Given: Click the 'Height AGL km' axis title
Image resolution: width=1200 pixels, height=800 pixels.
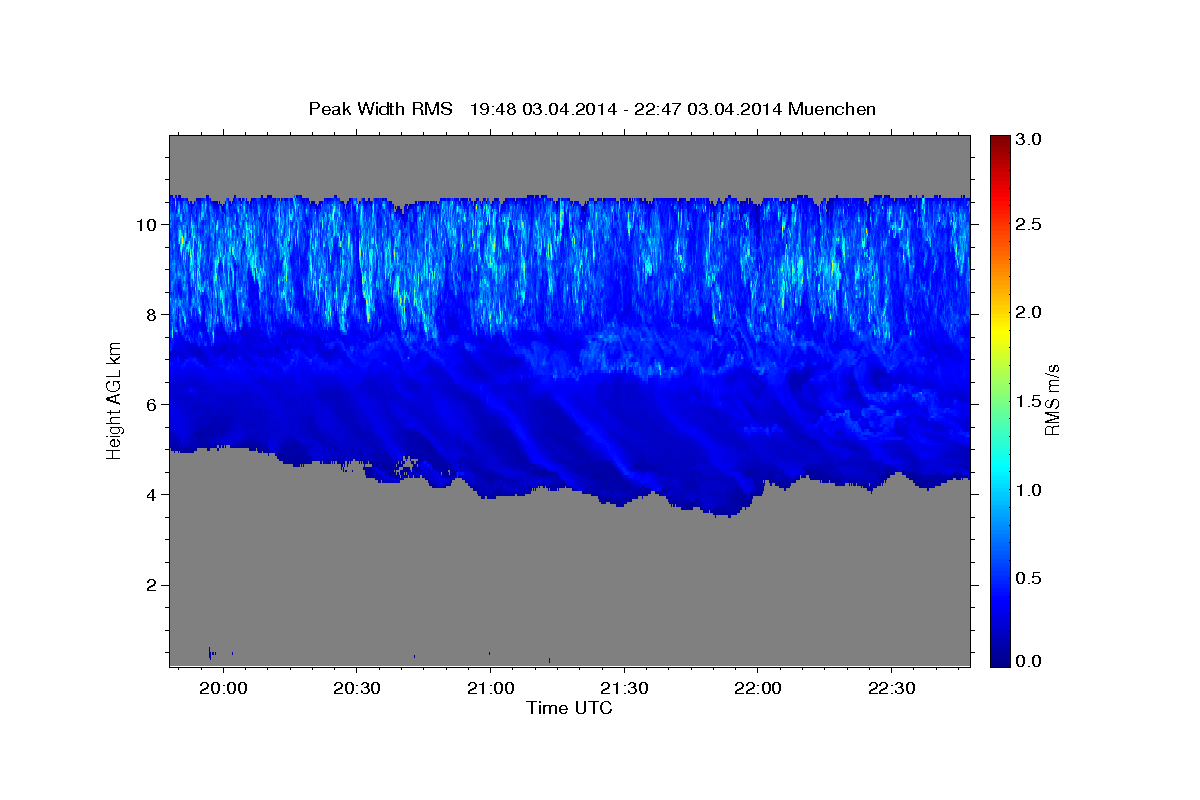Looking at the screenshot, I should click(x=114, y=399).
